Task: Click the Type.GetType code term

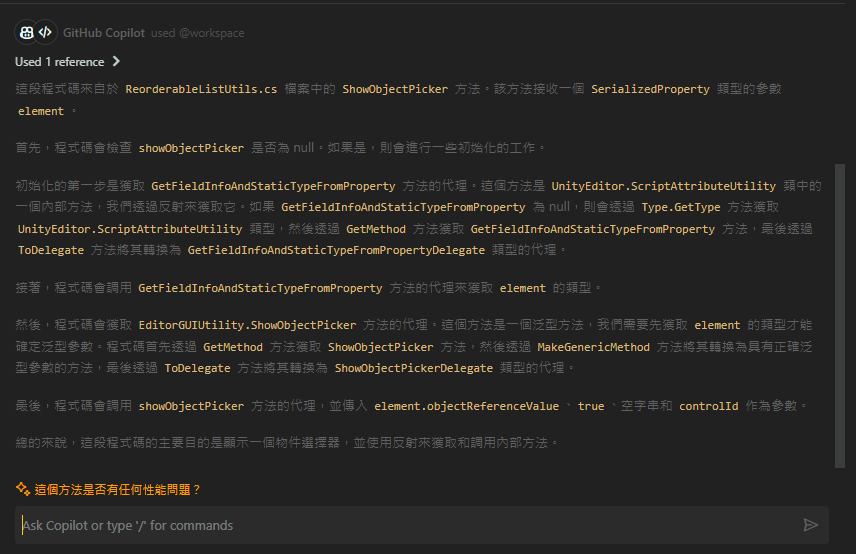Action: tap(681, 207)
